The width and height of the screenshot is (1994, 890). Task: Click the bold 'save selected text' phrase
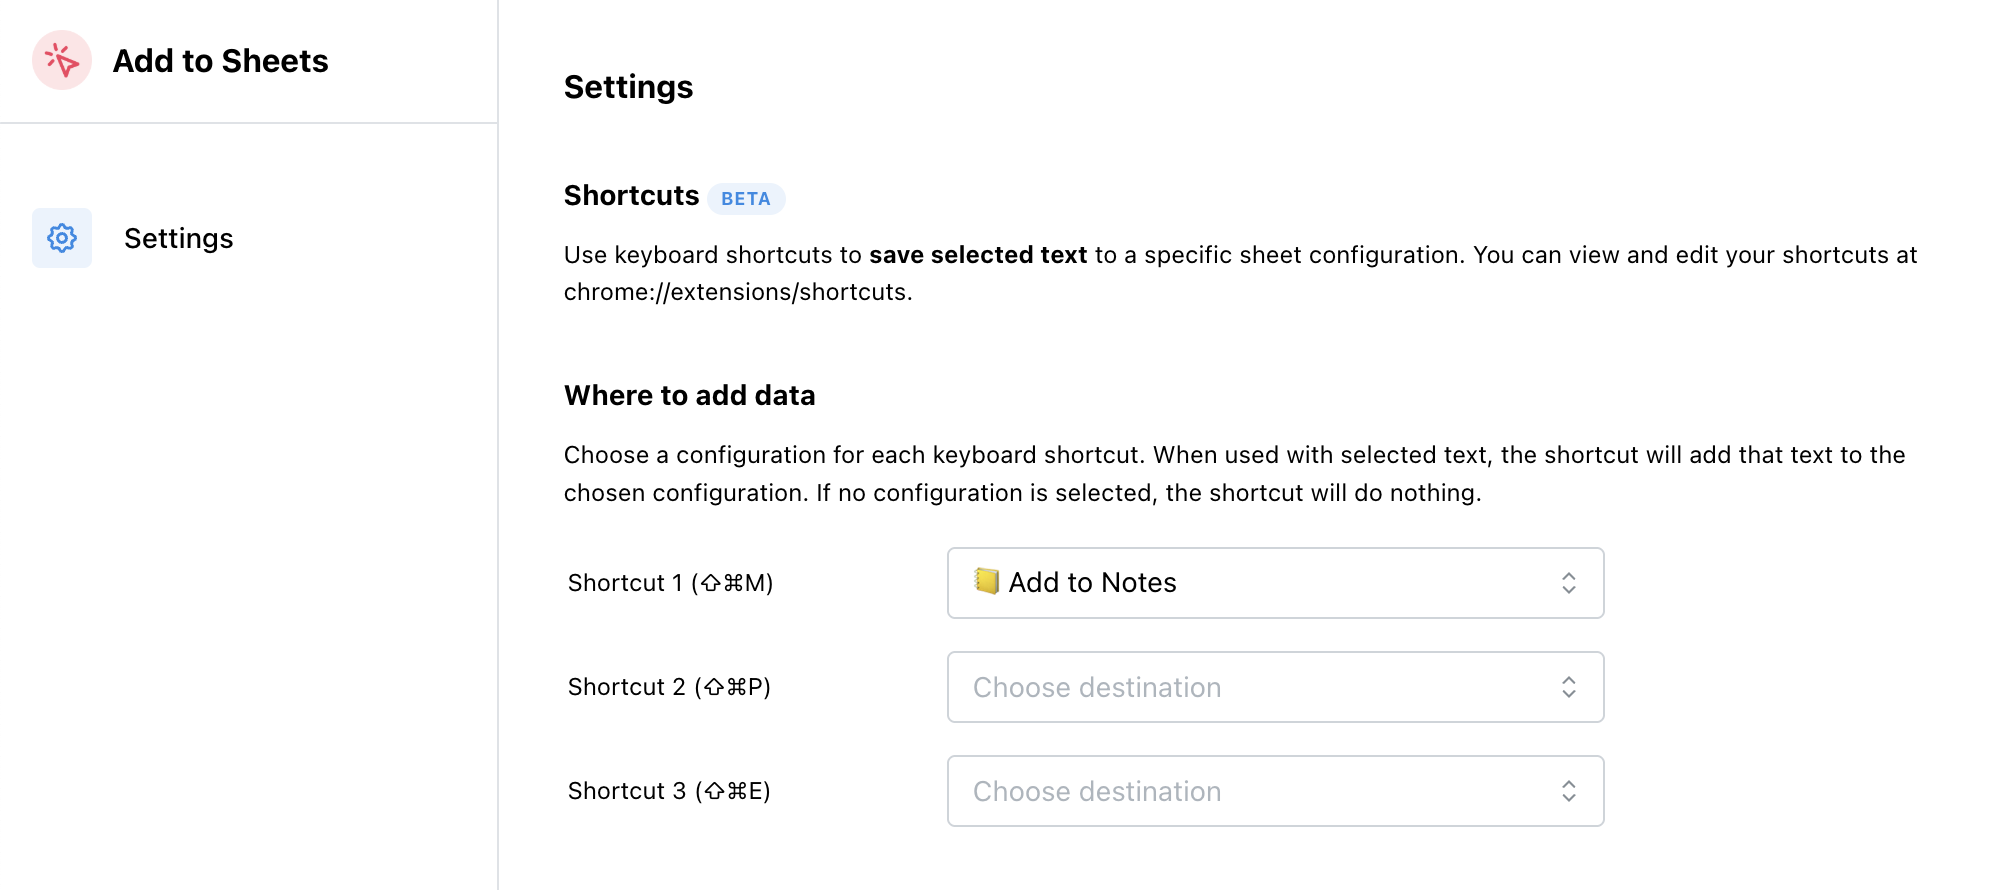pos(977,255)
